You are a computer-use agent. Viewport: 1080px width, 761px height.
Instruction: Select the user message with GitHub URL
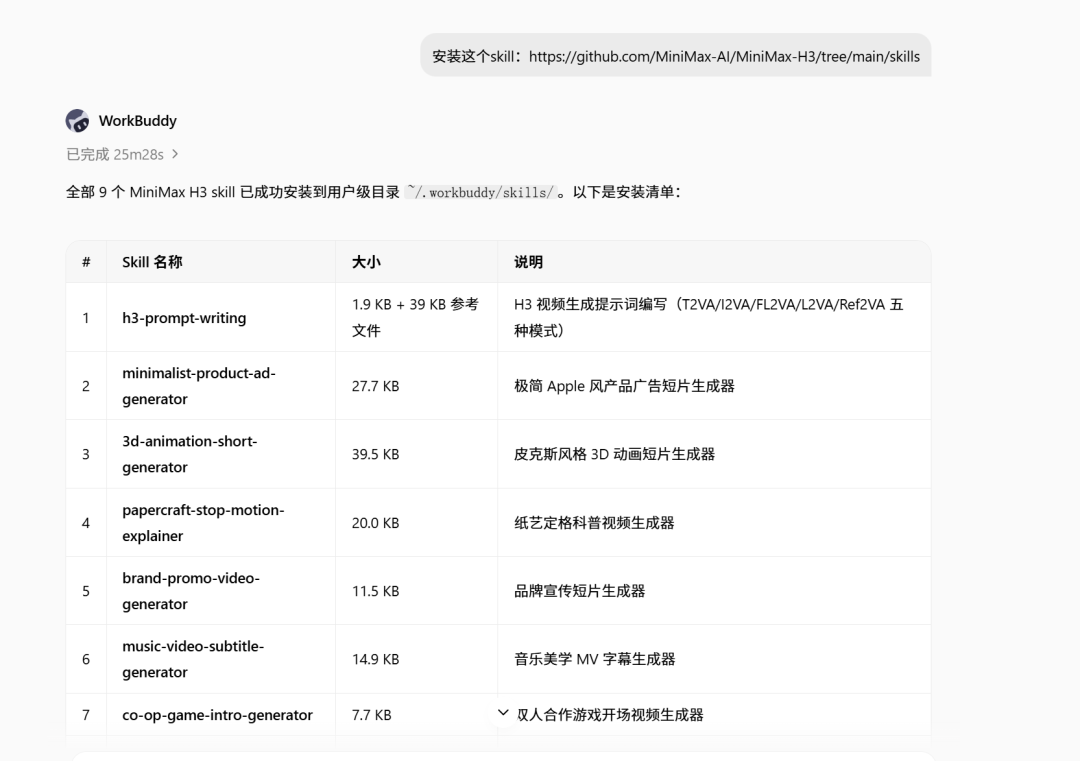click(x=676, y=55)
